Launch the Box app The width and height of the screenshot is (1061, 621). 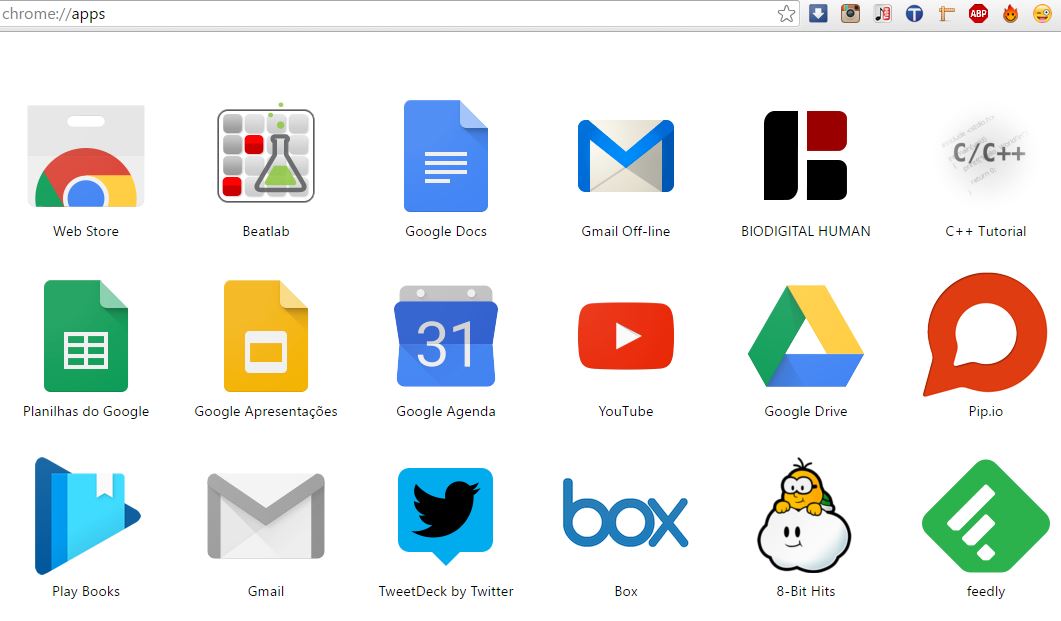point(626,513)
